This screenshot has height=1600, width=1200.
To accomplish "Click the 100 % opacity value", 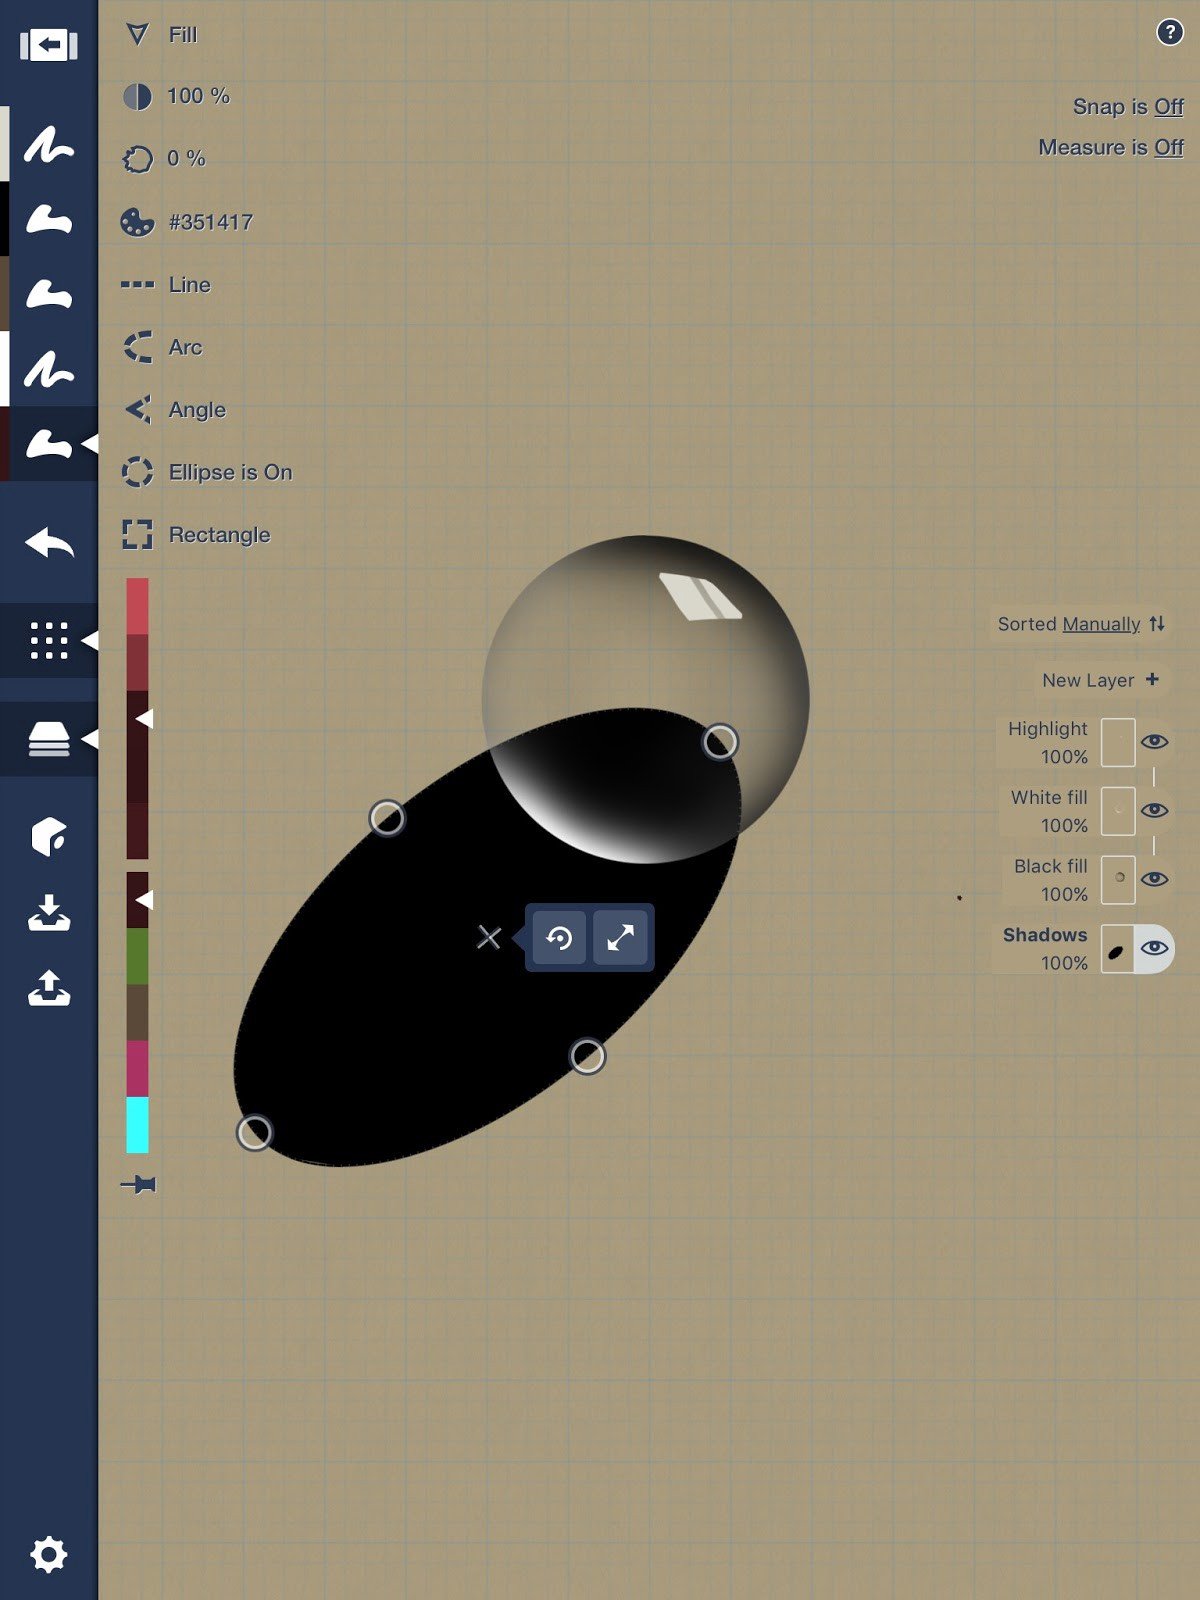I will click(x=198, y=96).
